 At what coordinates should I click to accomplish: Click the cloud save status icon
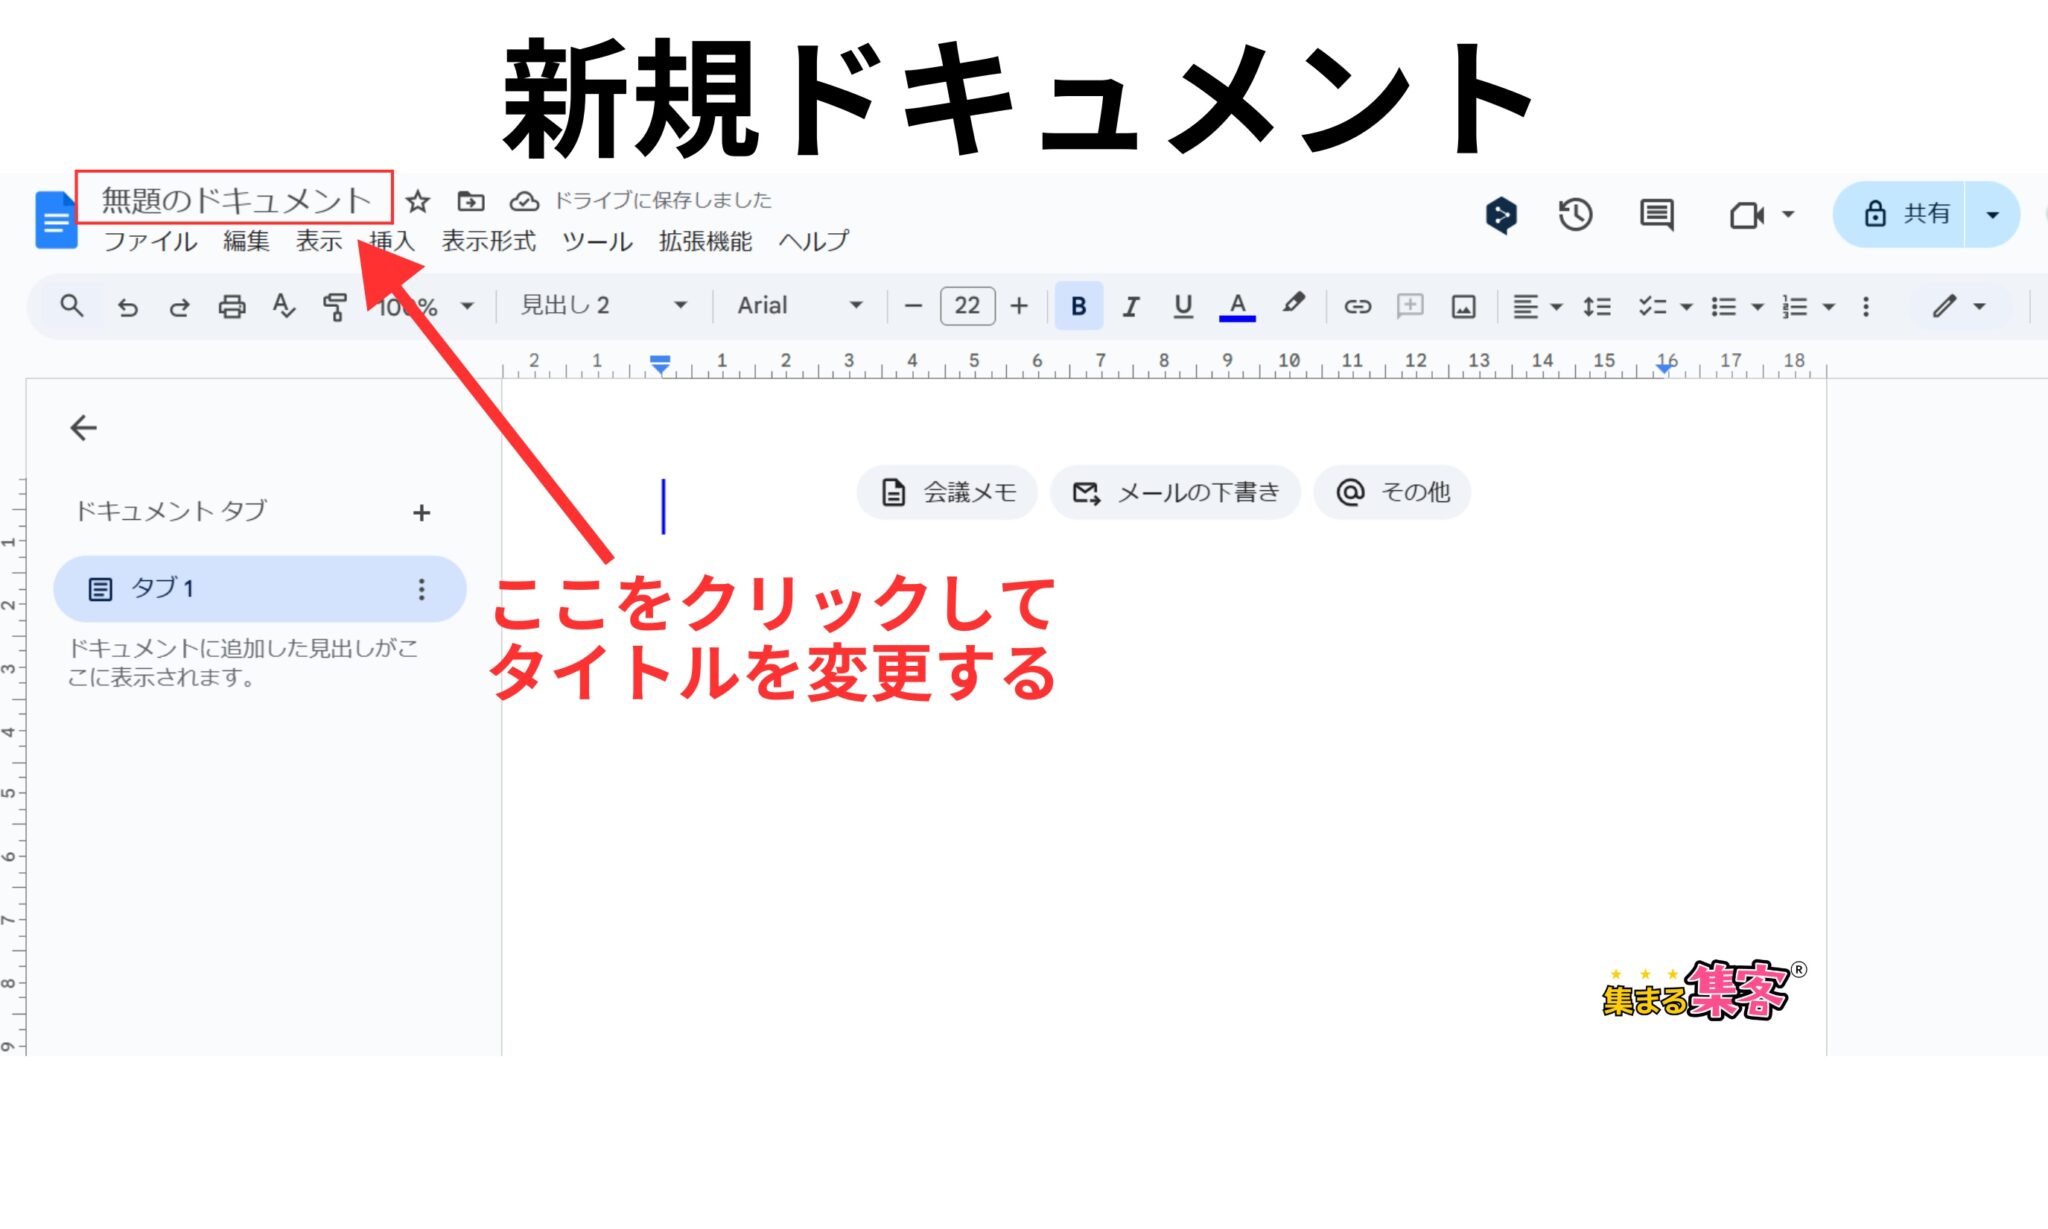[x=524, y=201]
